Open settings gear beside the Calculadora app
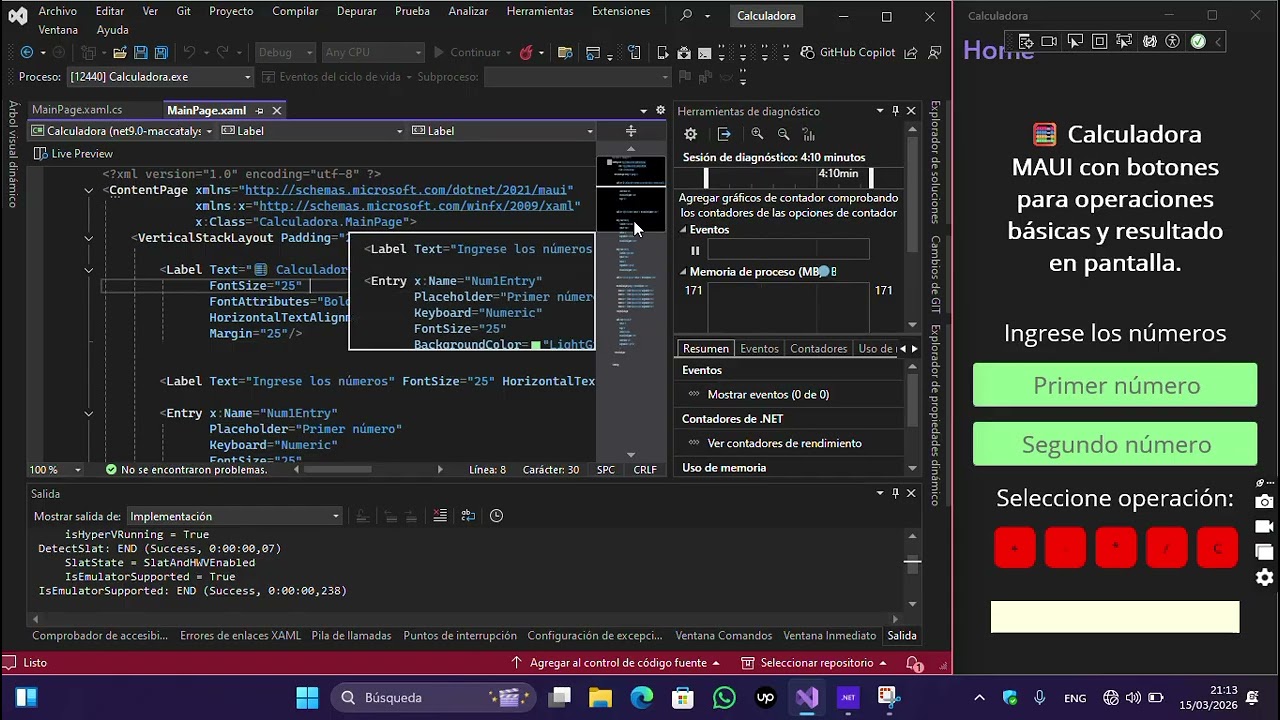Image resolution: width=1280 pixels, height=720 pixels. coord(1265,577)
